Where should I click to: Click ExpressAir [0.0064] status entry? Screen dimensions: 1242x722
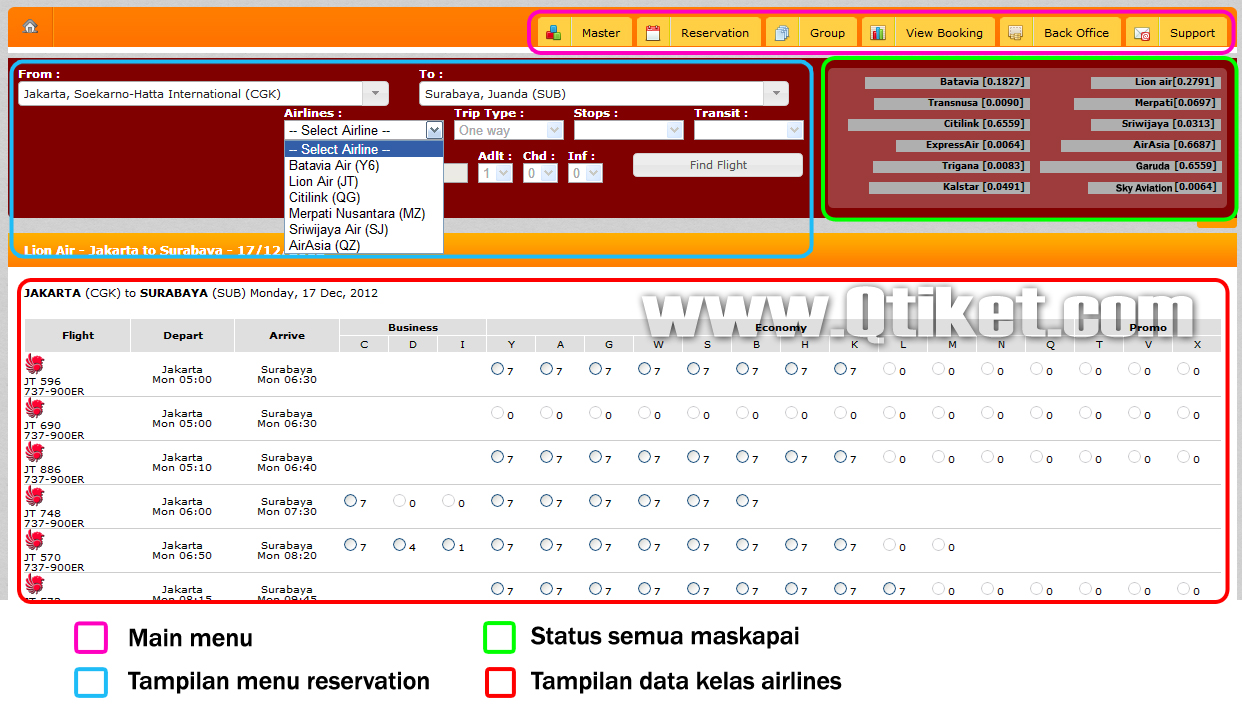pos(962,145)
